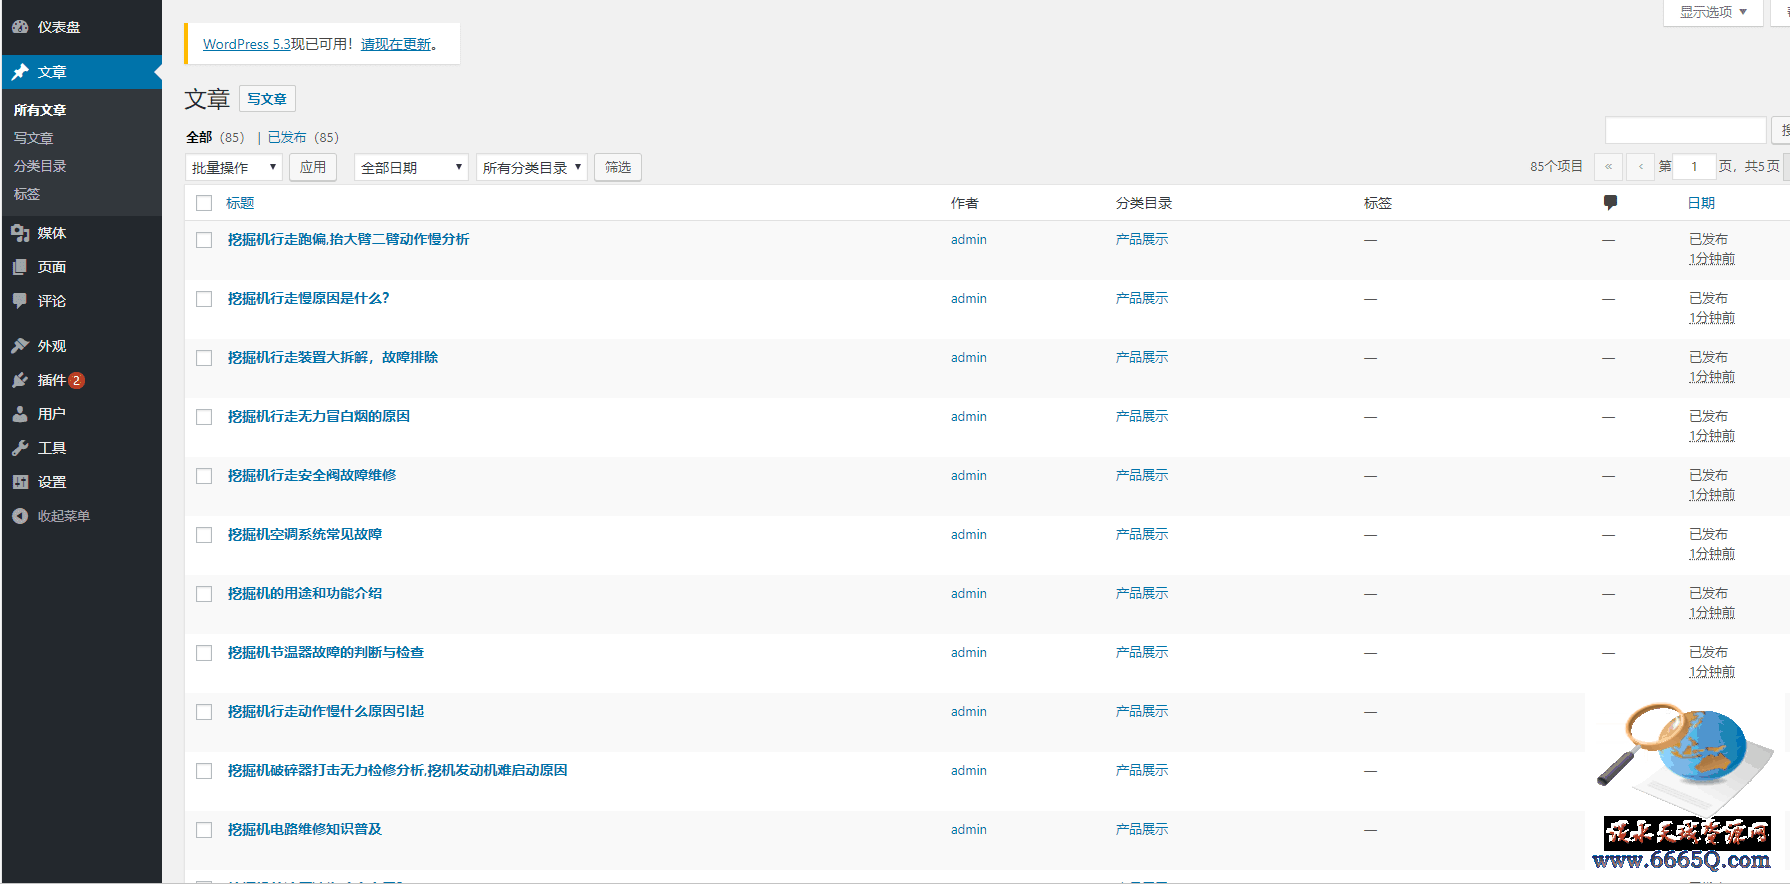Click the pages icon beside 页面
Screen dimensions: 1790x884
click(20, 267)
